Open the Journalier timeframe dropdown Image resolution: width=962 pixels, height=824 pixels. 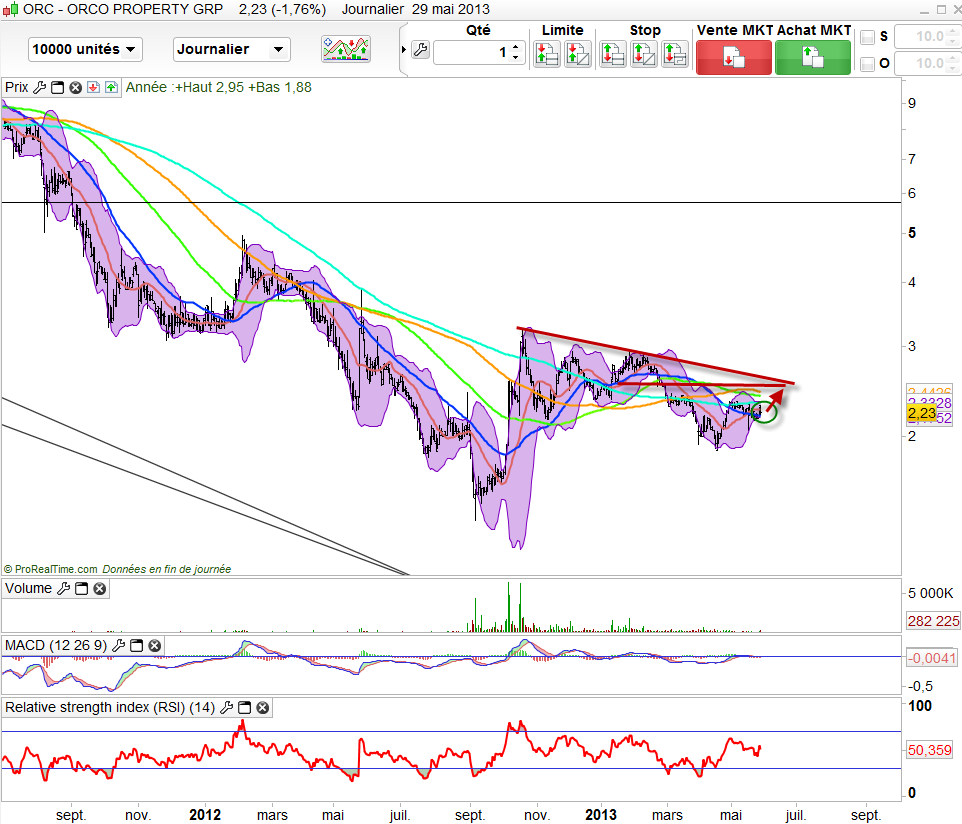tap(231, 49)
